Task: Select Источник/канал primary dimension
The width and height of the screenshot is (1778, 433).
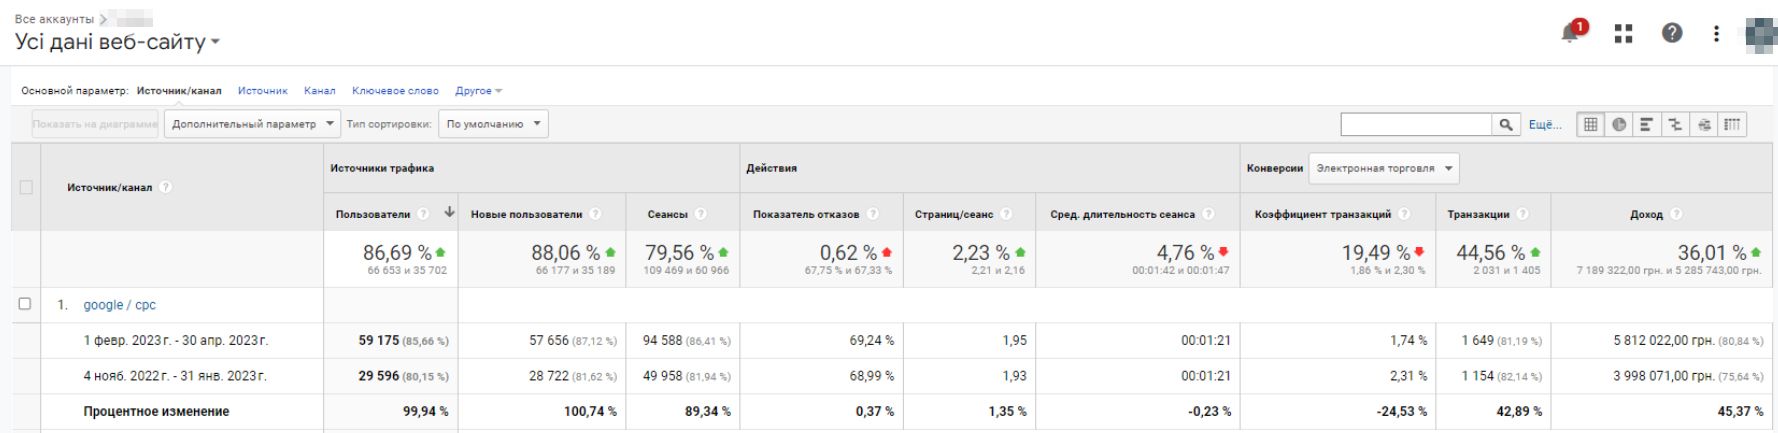Action: point(179,91)
